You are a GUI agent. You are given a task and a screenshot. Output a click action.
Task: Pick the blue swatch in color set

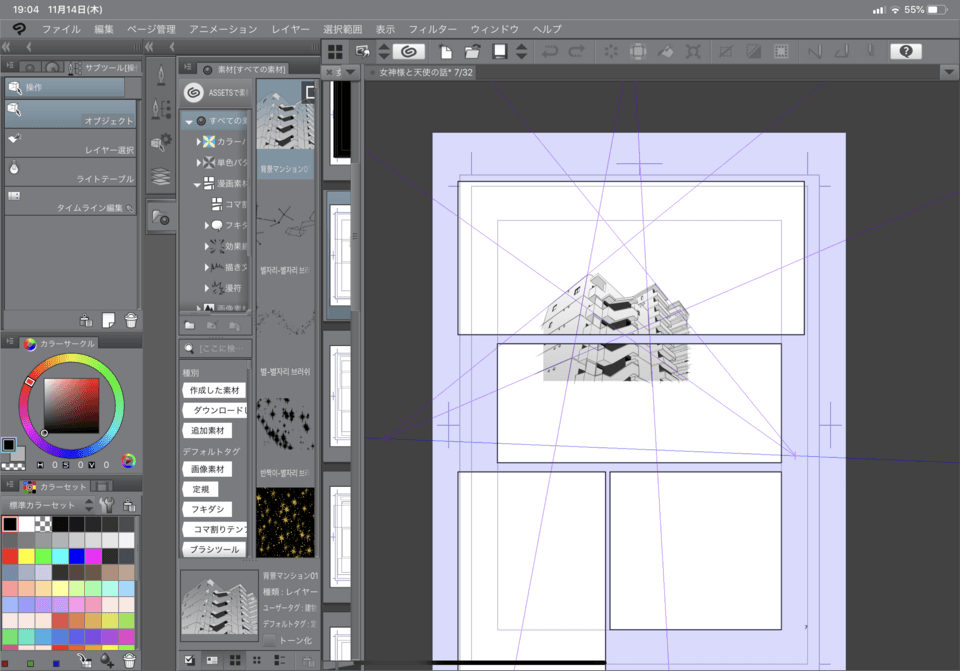tap(77, 556)
